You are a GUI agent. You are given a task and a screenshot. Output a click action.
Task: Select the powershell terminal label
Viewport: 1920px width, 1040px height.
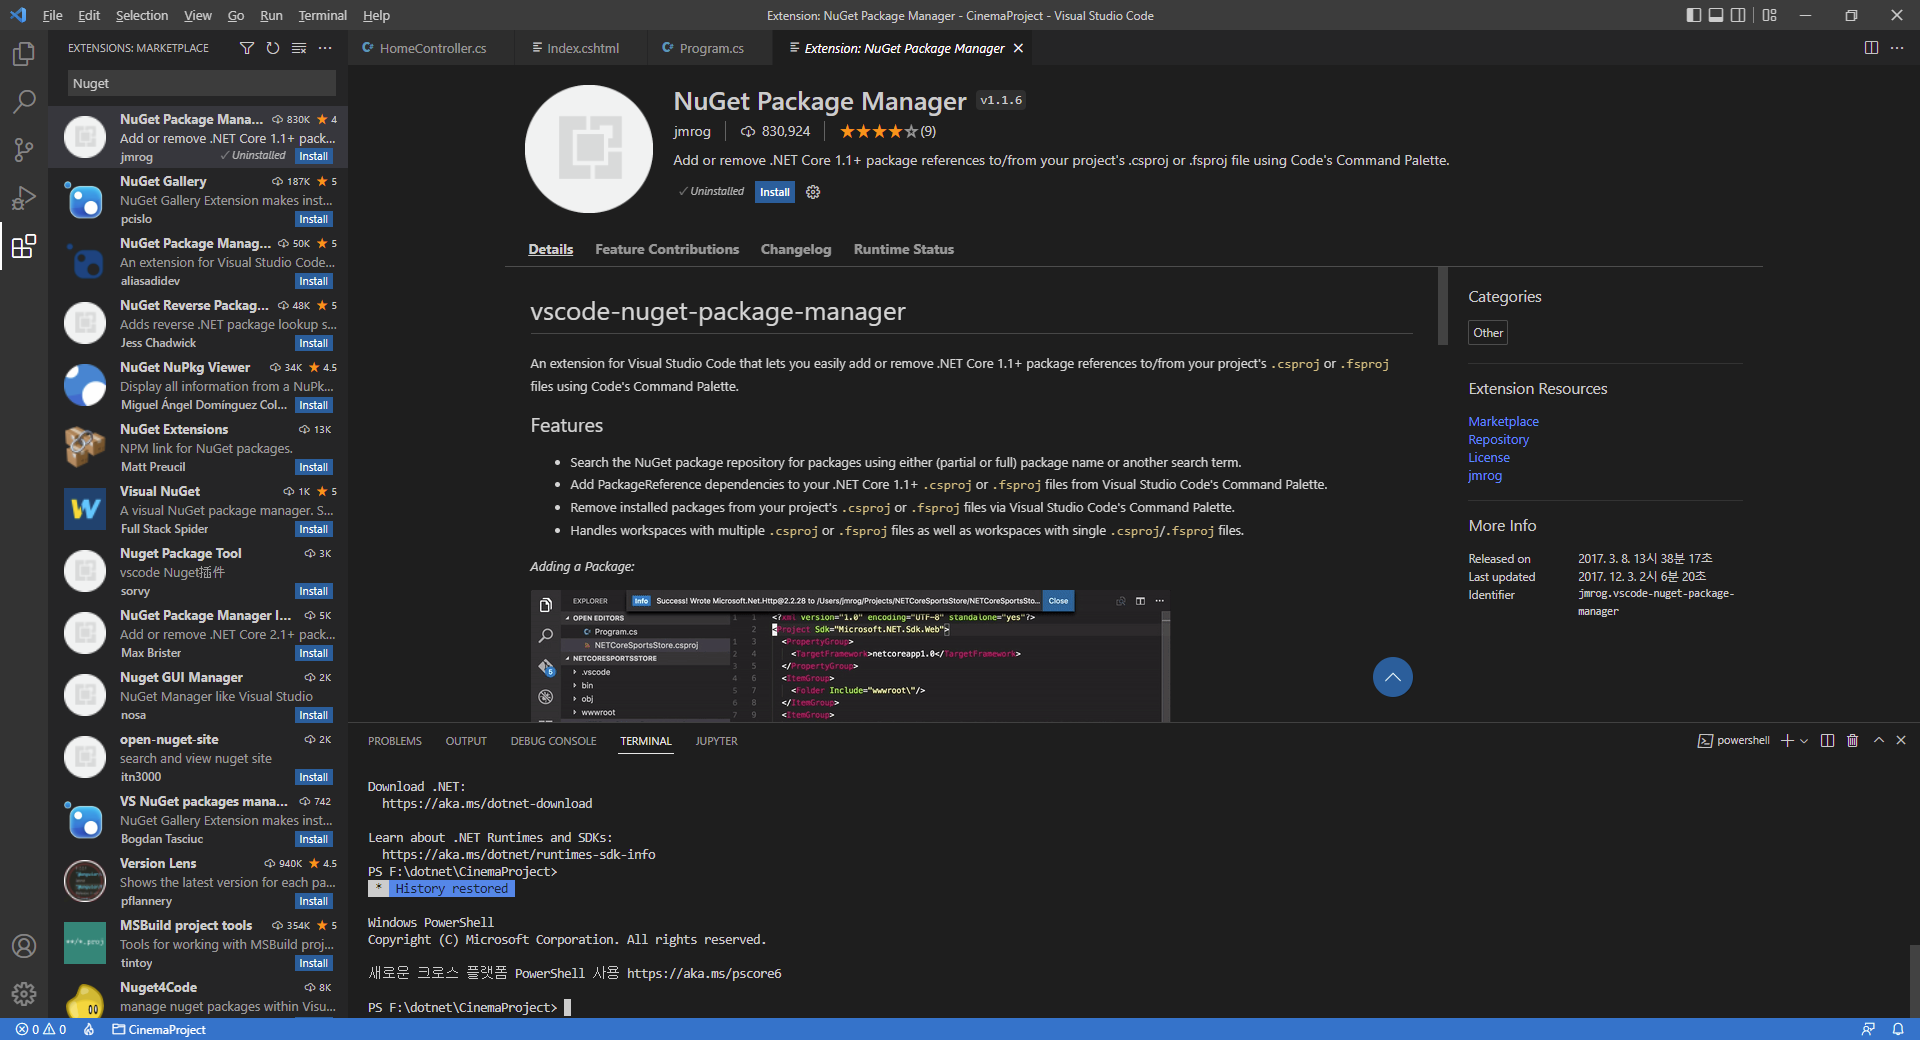click(x=1733, y=741)
